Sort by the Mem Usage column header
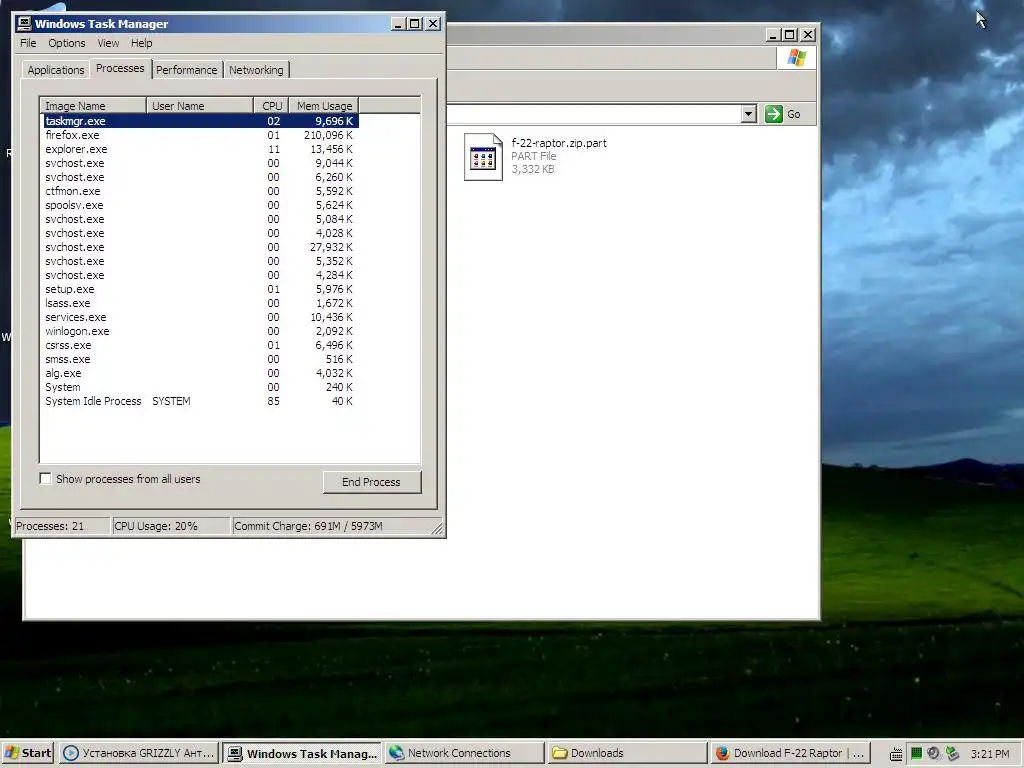1024x768 pixels. pyautogui.click(x=324, y=106)
